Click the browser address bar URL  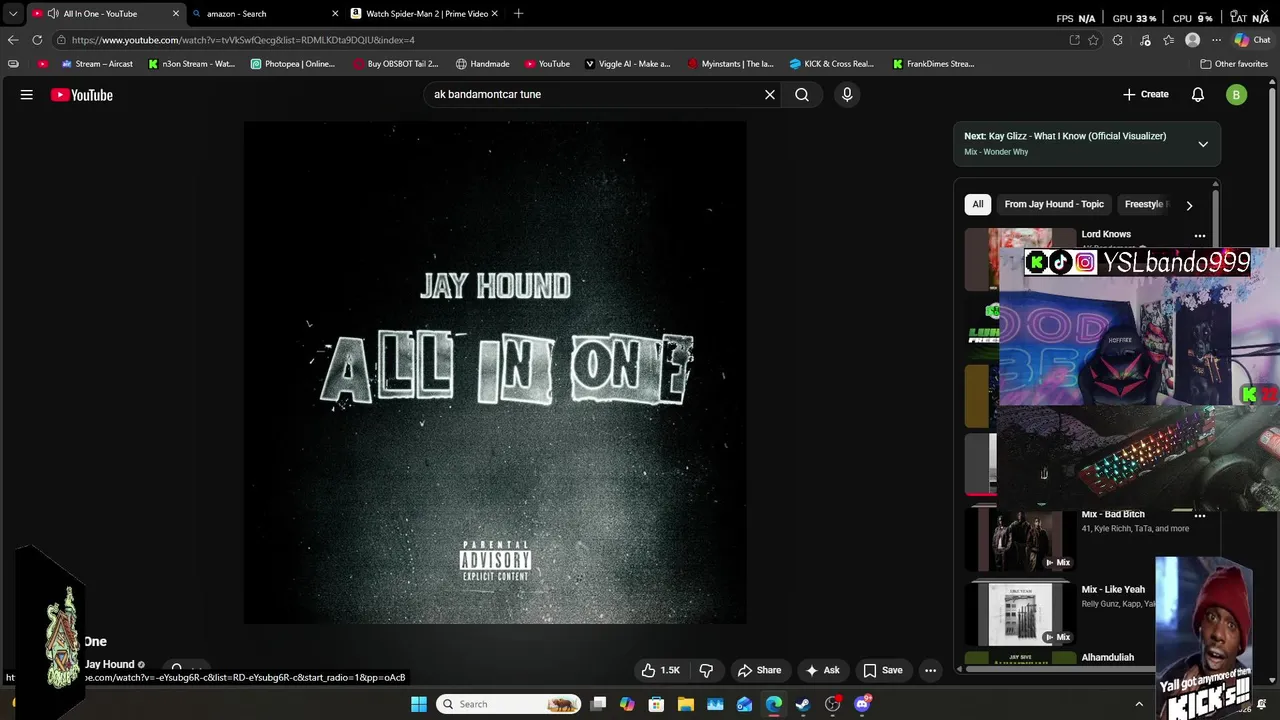(243, 40)
